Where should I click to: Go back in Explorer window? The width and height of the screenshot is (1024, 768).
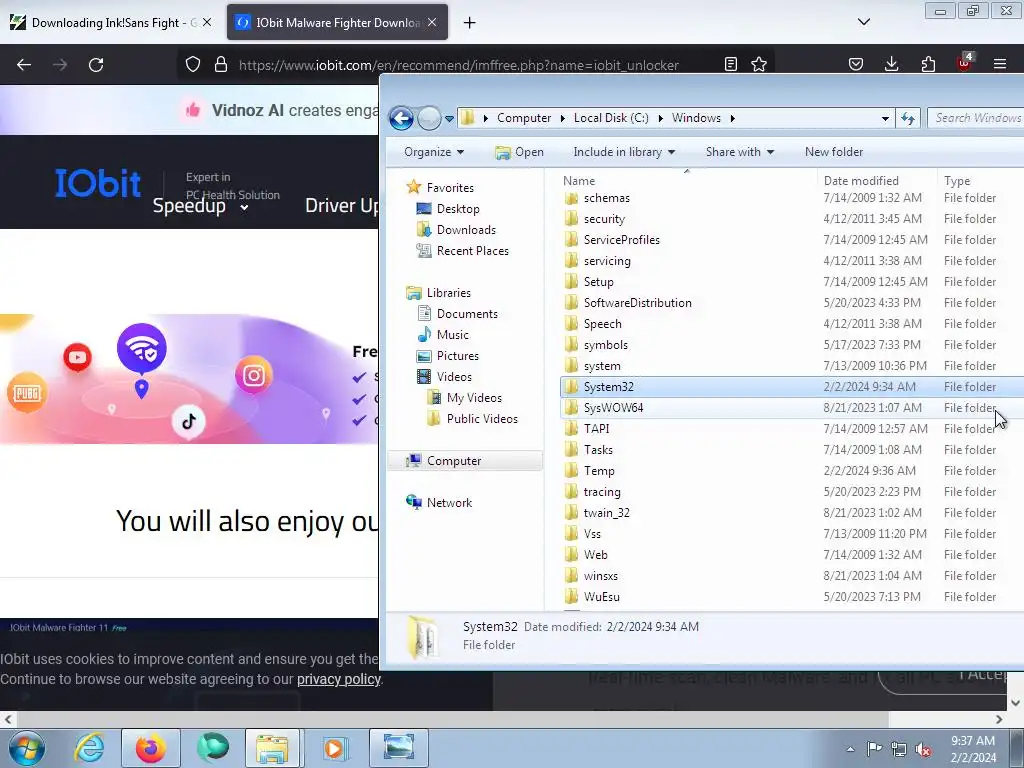coord(401,118)
